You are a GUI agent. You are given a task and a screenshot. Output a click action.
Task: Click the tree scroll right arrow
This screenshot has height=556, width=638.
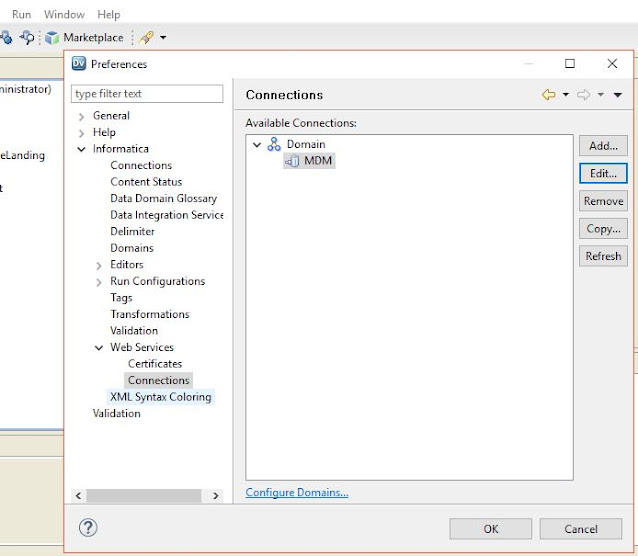(216, 496)
